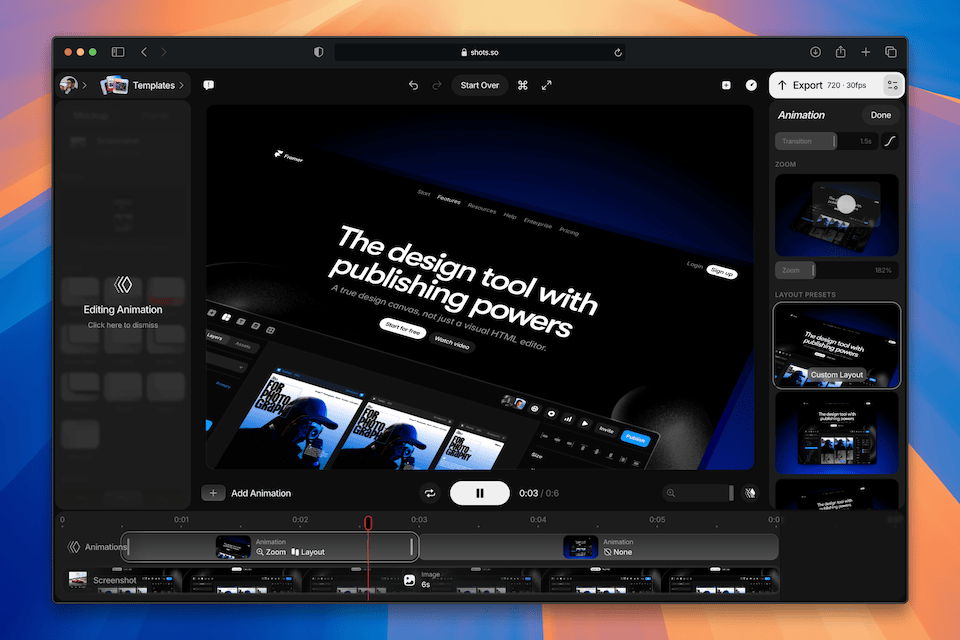
Task: Click the fullscreen expand arrows icon
Action: point(547,85)
